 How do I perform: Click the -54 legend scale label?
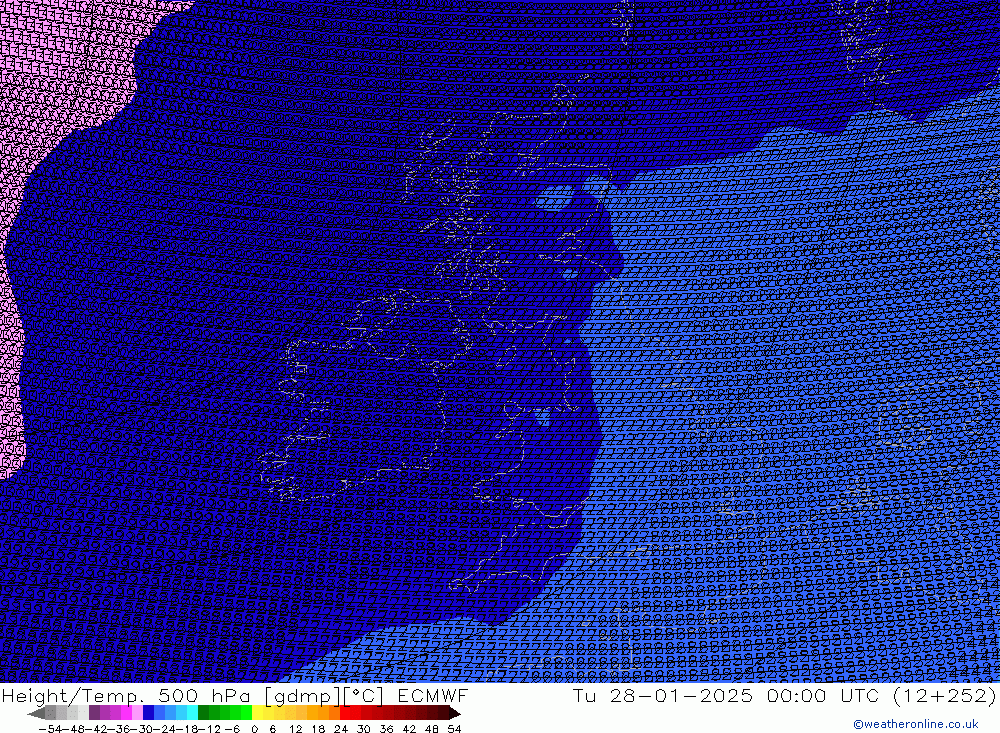[x=50, y=729]
